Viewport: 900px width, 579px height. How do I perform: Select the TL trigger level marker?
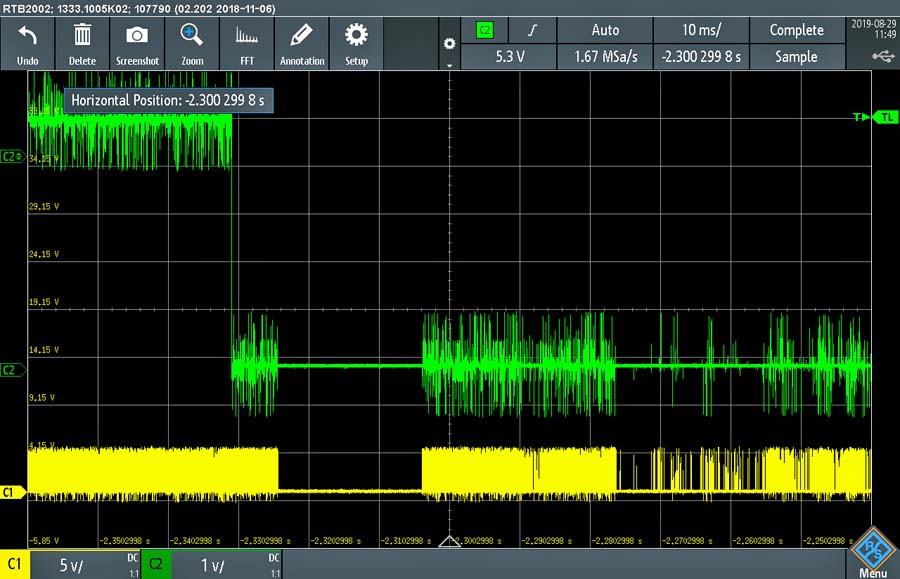coord(886,117)
